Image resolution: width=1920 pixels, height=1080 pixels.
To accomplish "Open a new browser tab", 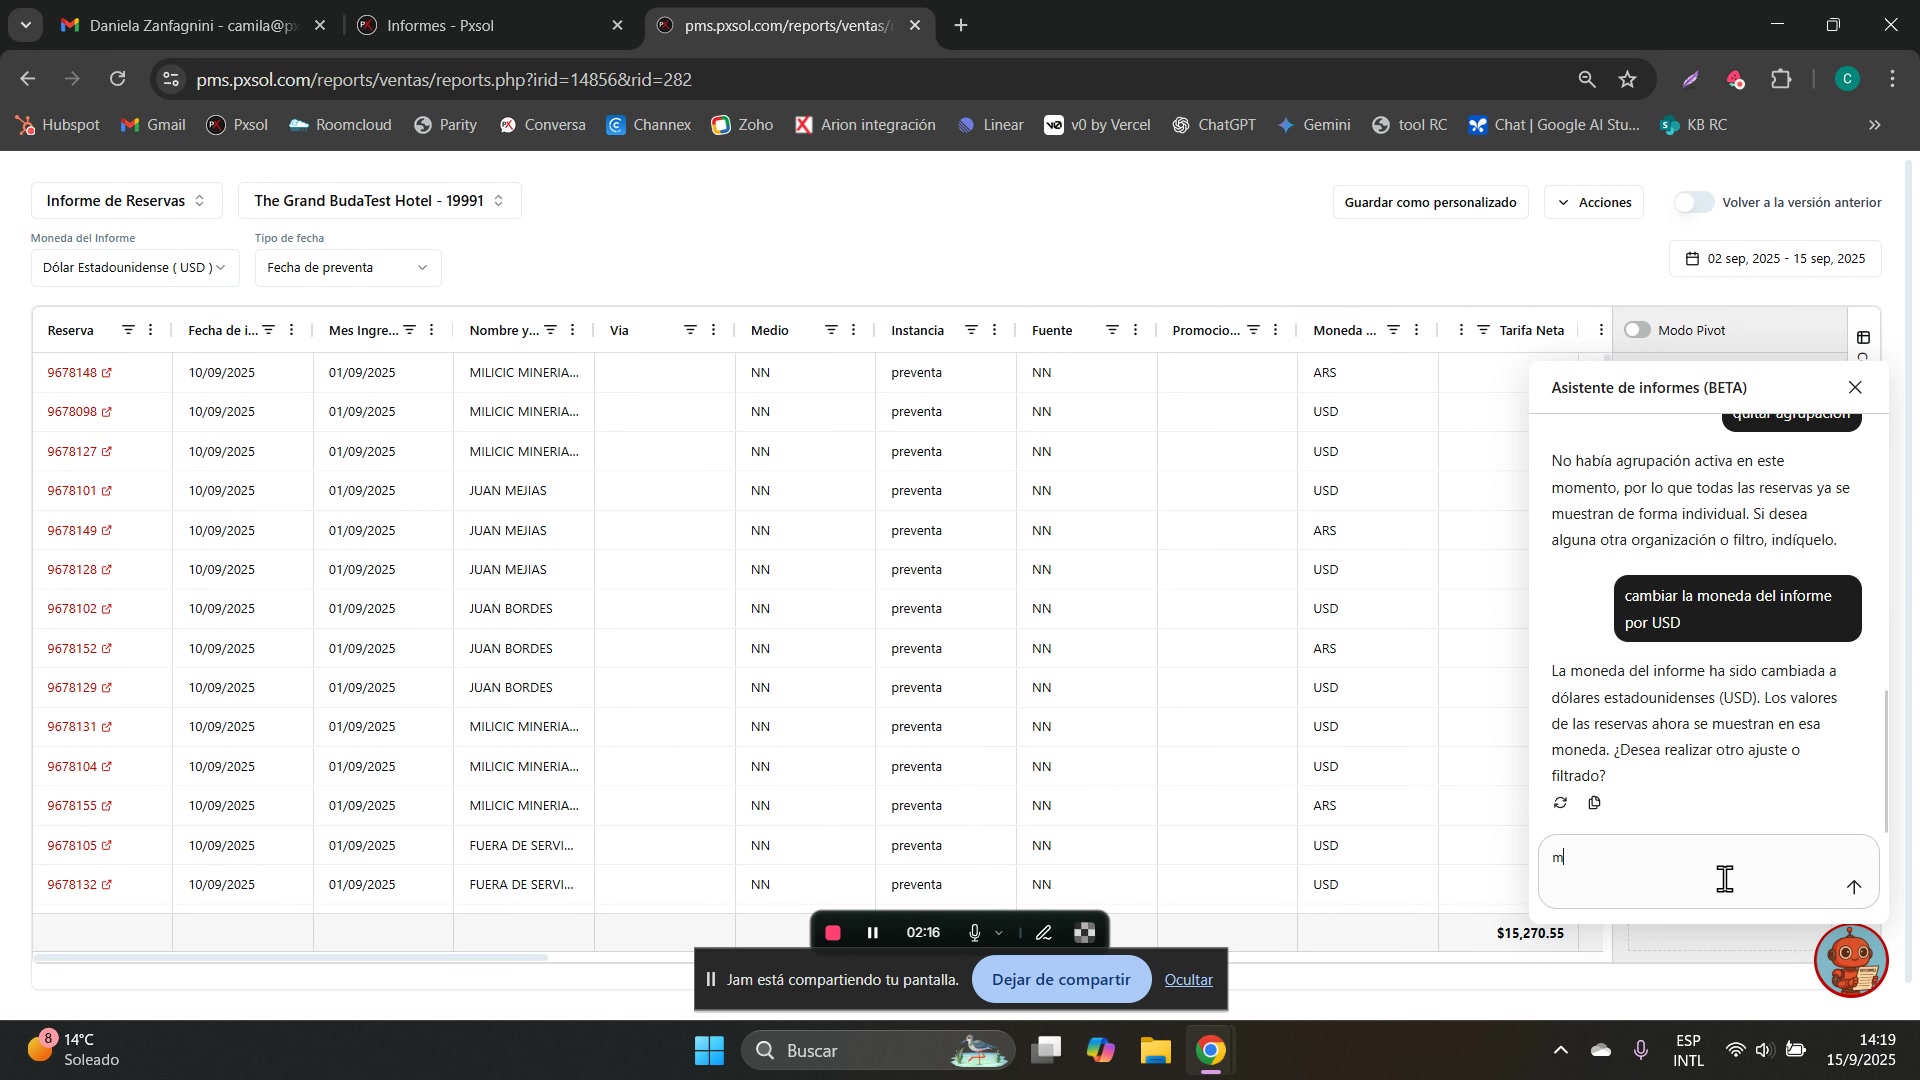I will [x=961, y=26].
